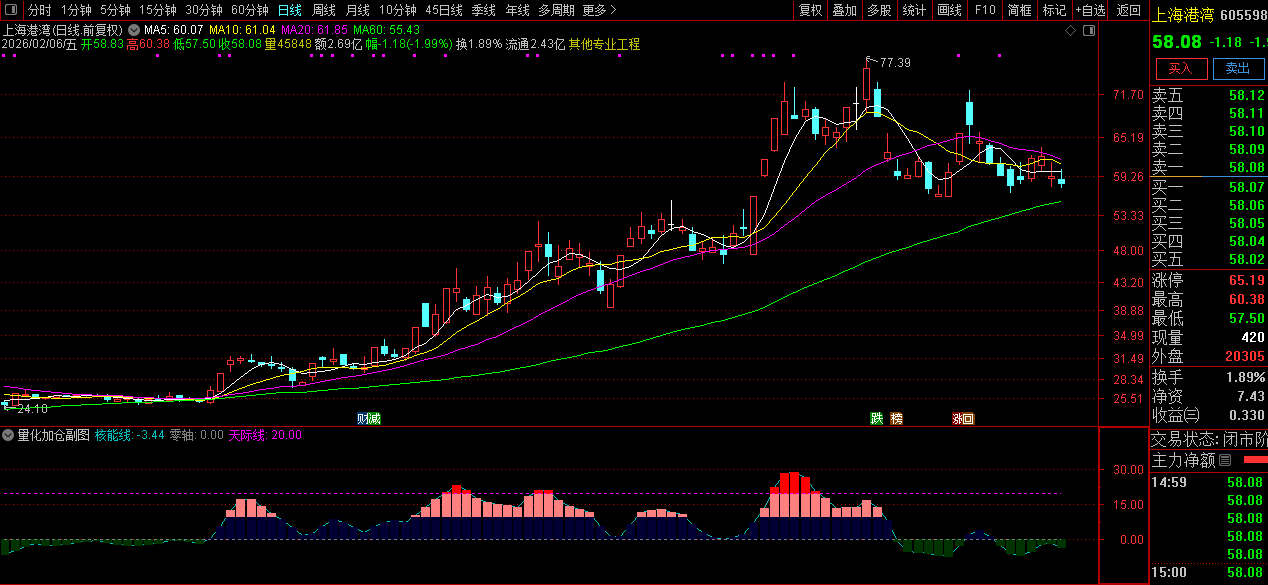Click the MA5: 60.07 indicator label

pyautogui.click(x=174, y=31)
